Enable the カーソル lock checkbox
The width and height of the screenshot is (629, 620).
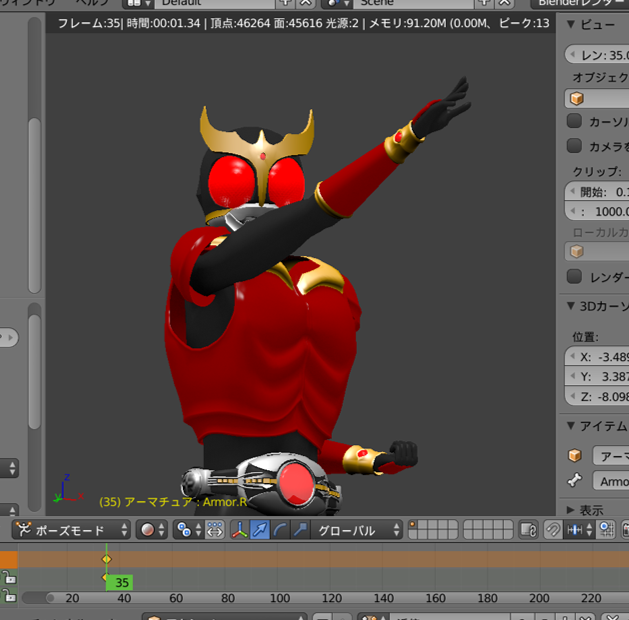[574, 121]
